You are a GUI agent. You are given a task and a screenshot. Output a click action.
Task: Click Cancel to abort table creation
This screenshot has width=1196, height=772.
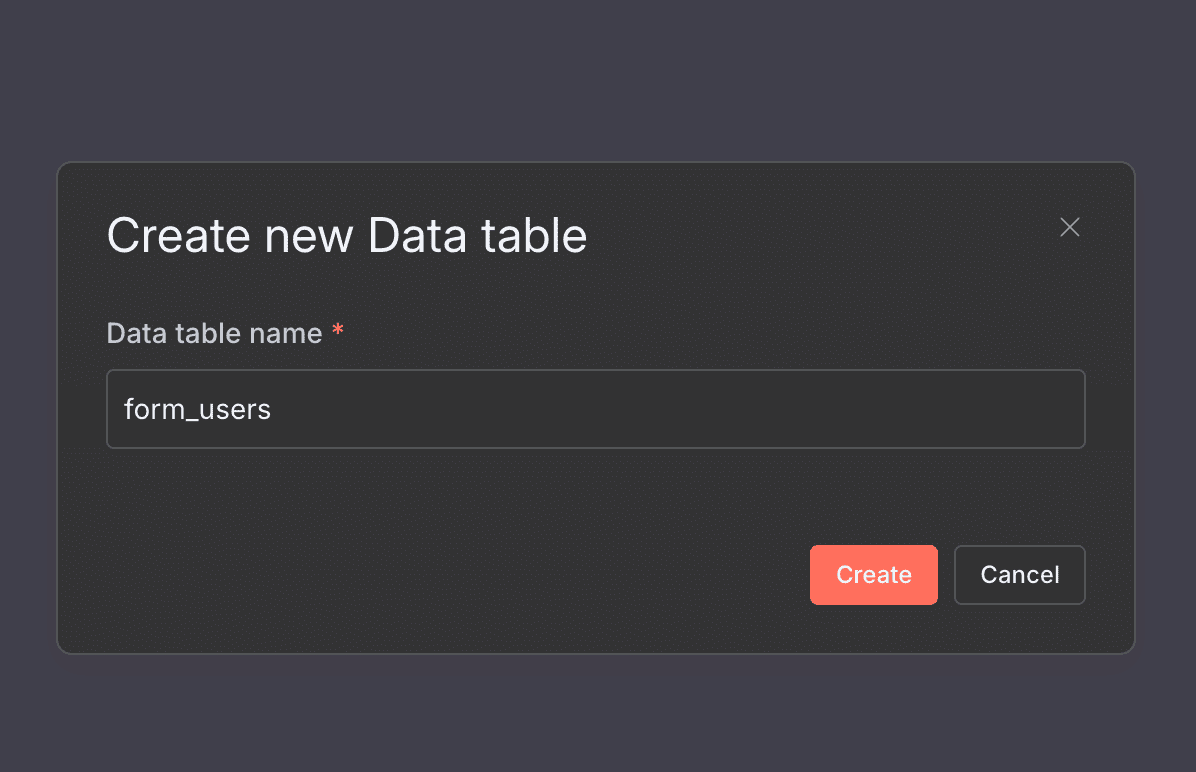point(1019,574)
